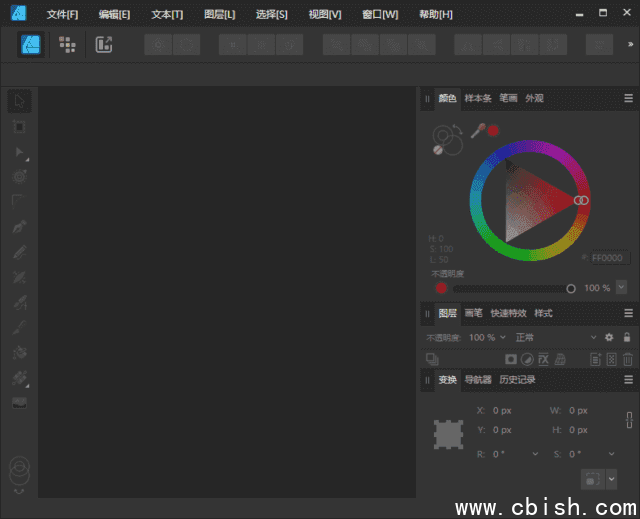The height and width of the screenshot is (519, 640).
Task: Switch to the 样式 Styles tab
Action: (543, 313)
